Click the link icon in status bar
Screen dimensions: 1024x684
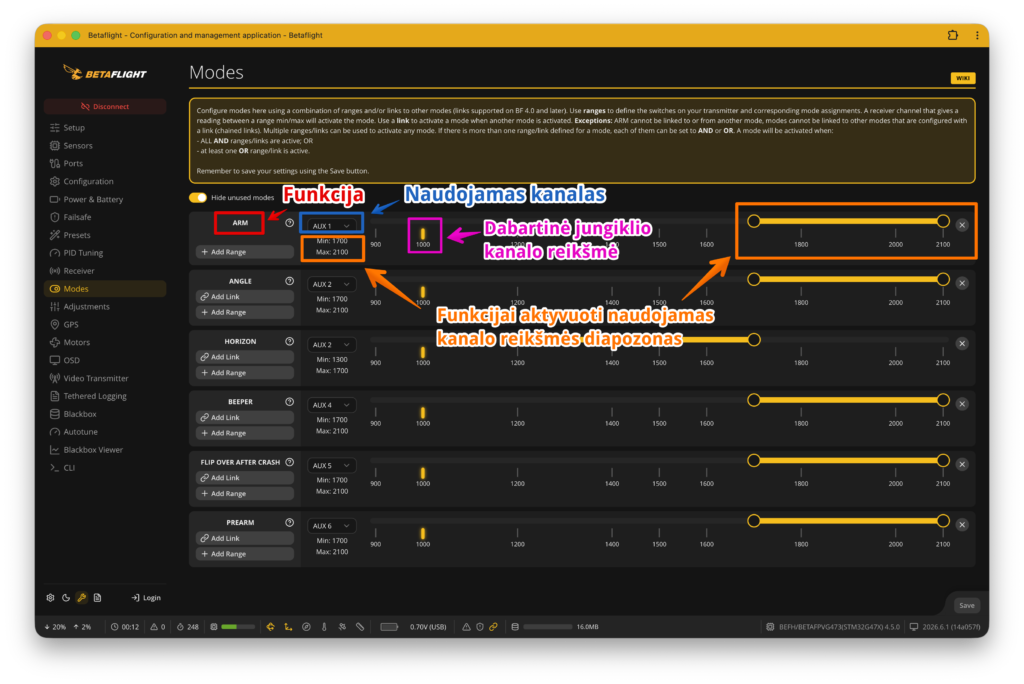494,627
